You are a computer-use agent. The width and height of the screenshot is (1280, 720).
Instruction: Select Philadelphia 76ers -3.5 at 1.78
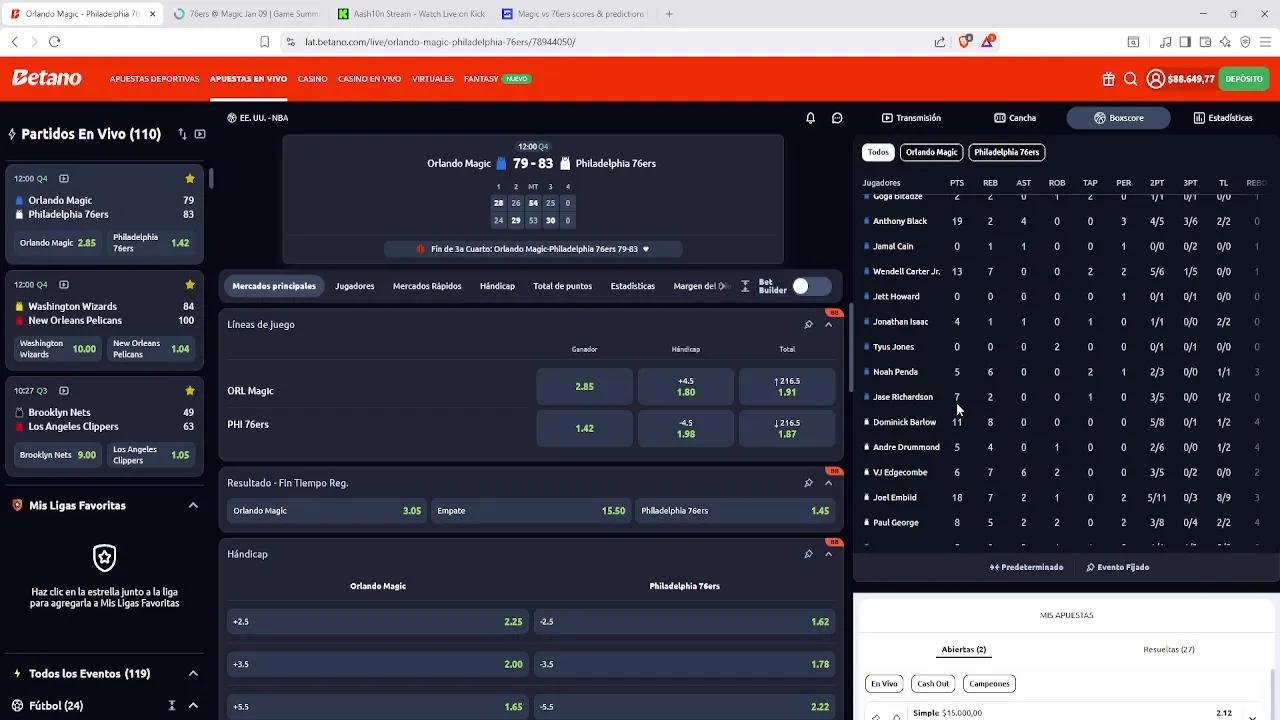pos(684,665)
